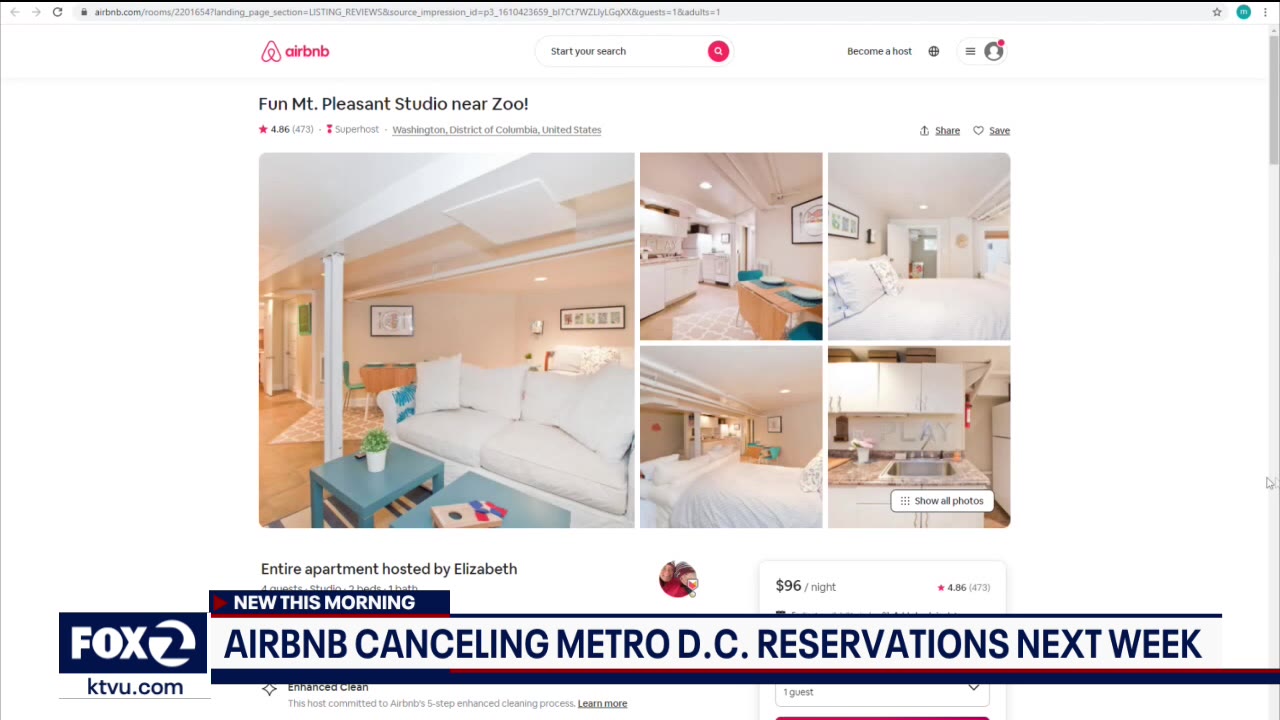Click the Airbnb logo
Image resolution: width=1280 pixels, height=720 pixels.
(x=295, y=51)
